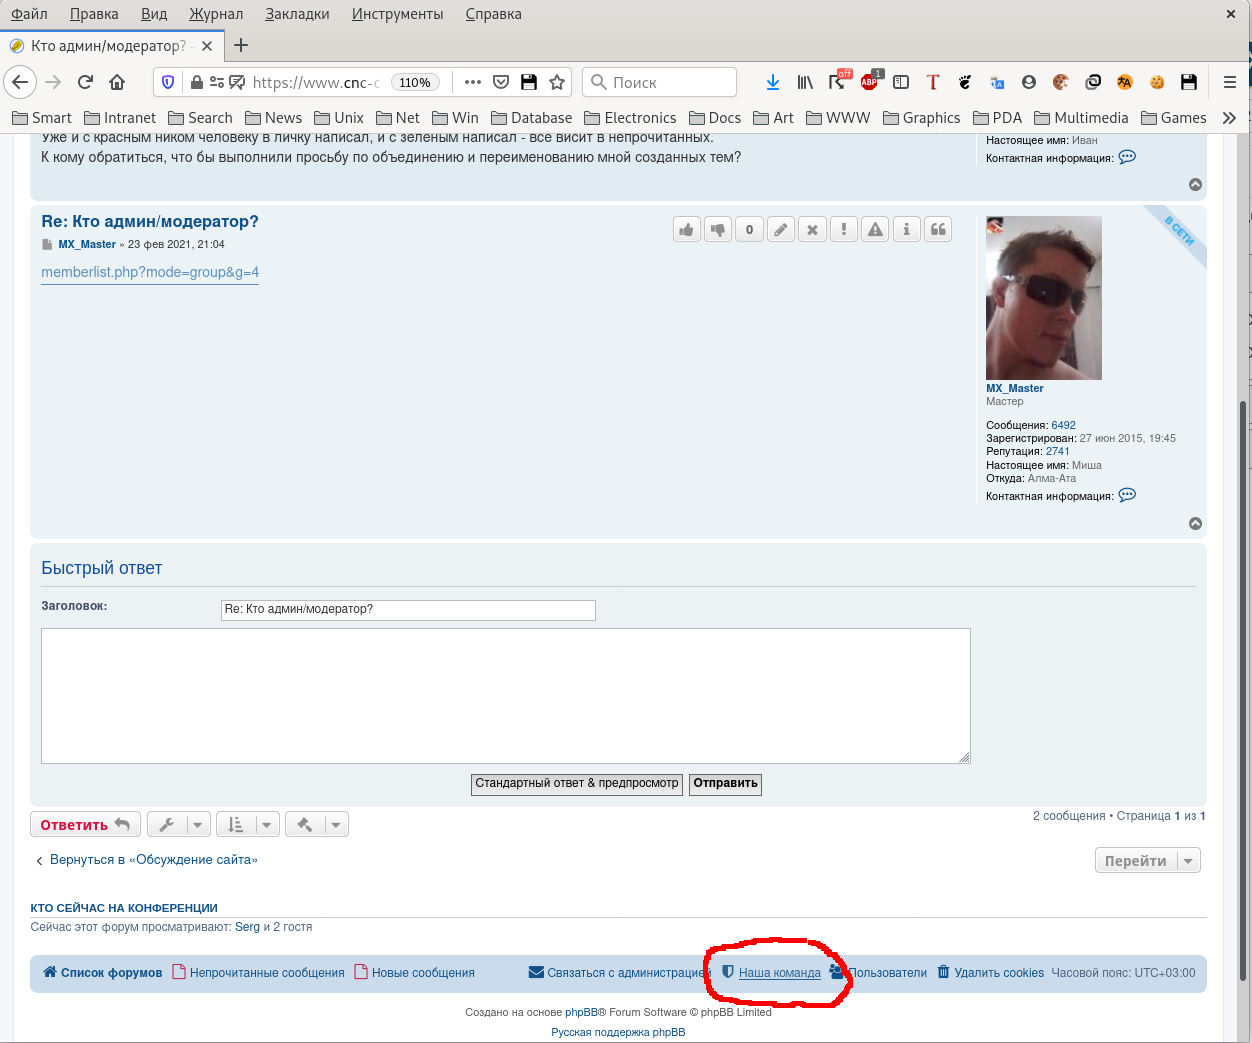1252x1043 pixels.
Task: Focus the Поиск search box
Action: (x=659, y=82)
